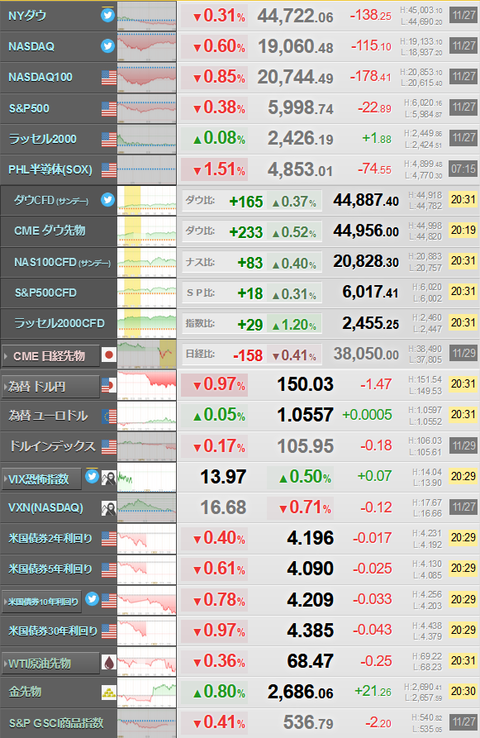Open the ドルインデックス link
Viewport: 480px width, 738px height.
click(52, 446)
